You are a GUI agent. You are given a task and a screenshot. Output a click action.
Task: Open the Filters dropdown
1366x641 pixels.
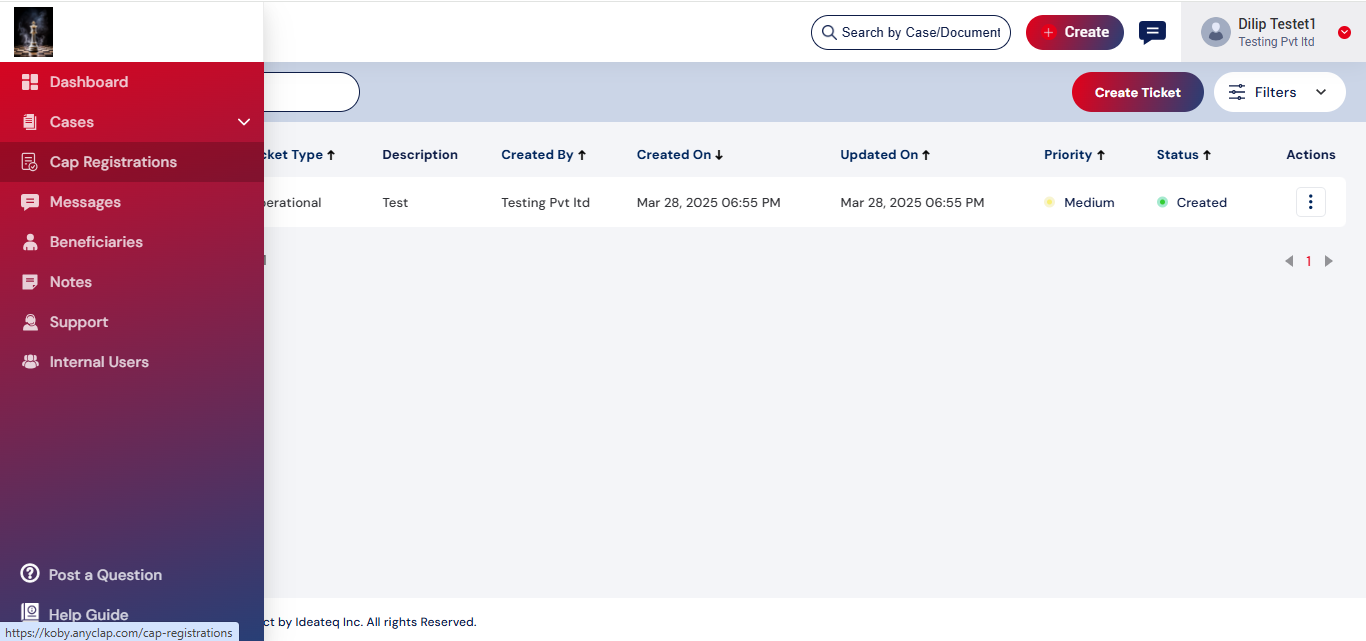click(1280, 92)
